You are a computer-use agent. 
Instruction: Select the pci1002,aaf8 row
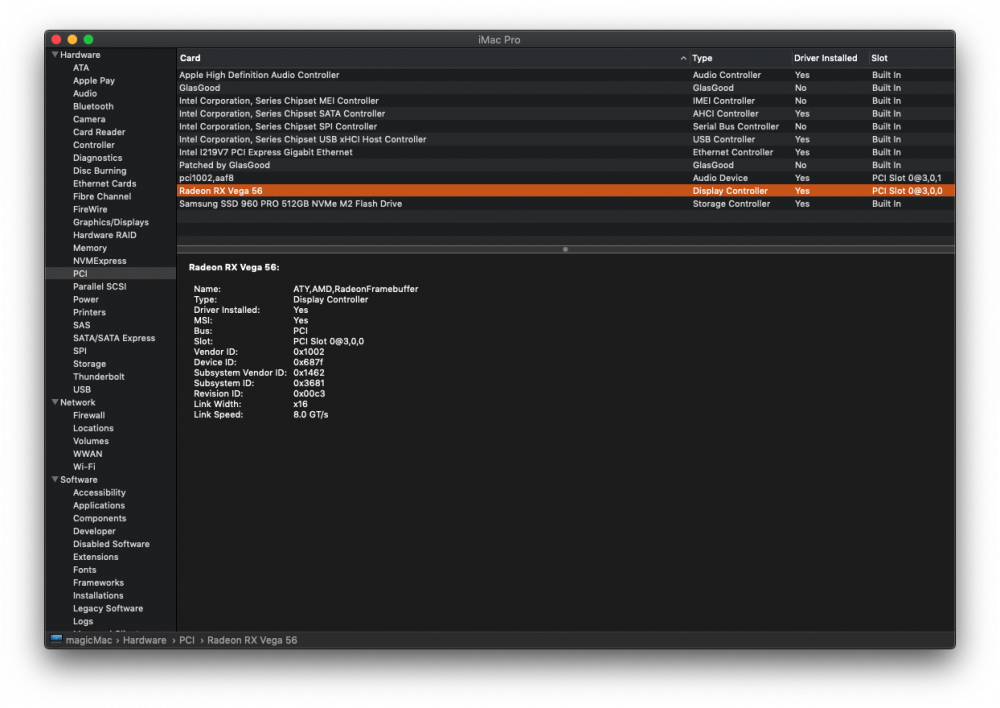tap(566, 178)
